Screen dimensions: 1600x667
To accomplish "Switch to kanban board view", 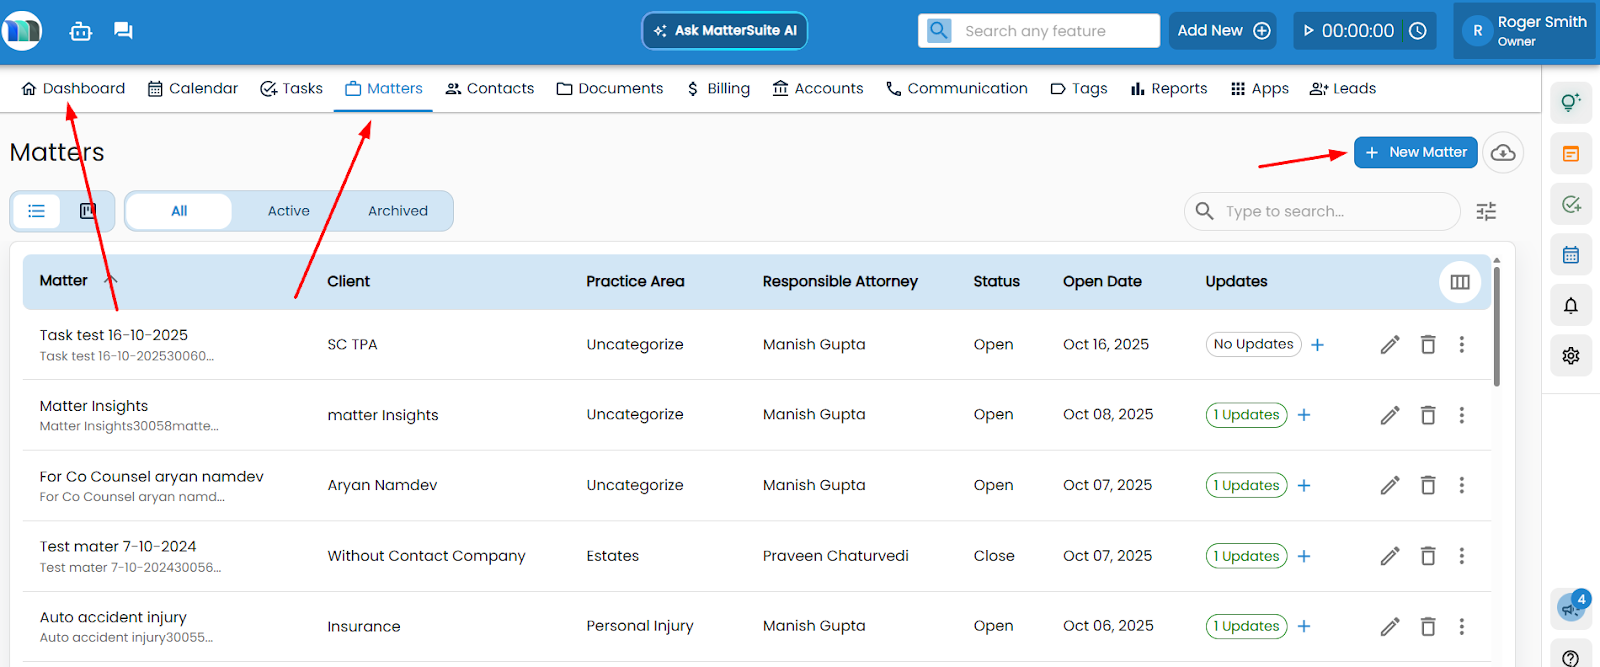I will 88,211.
